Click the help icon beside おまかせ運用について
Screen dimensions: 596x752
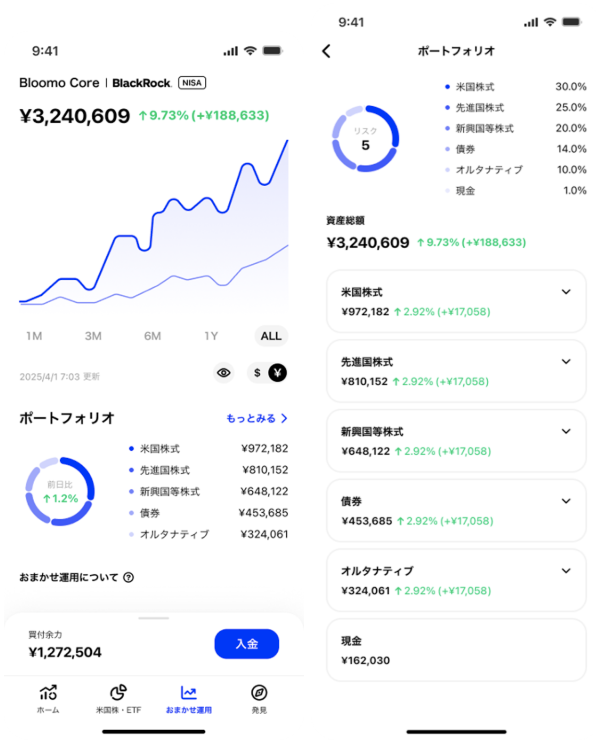[129, 577]
